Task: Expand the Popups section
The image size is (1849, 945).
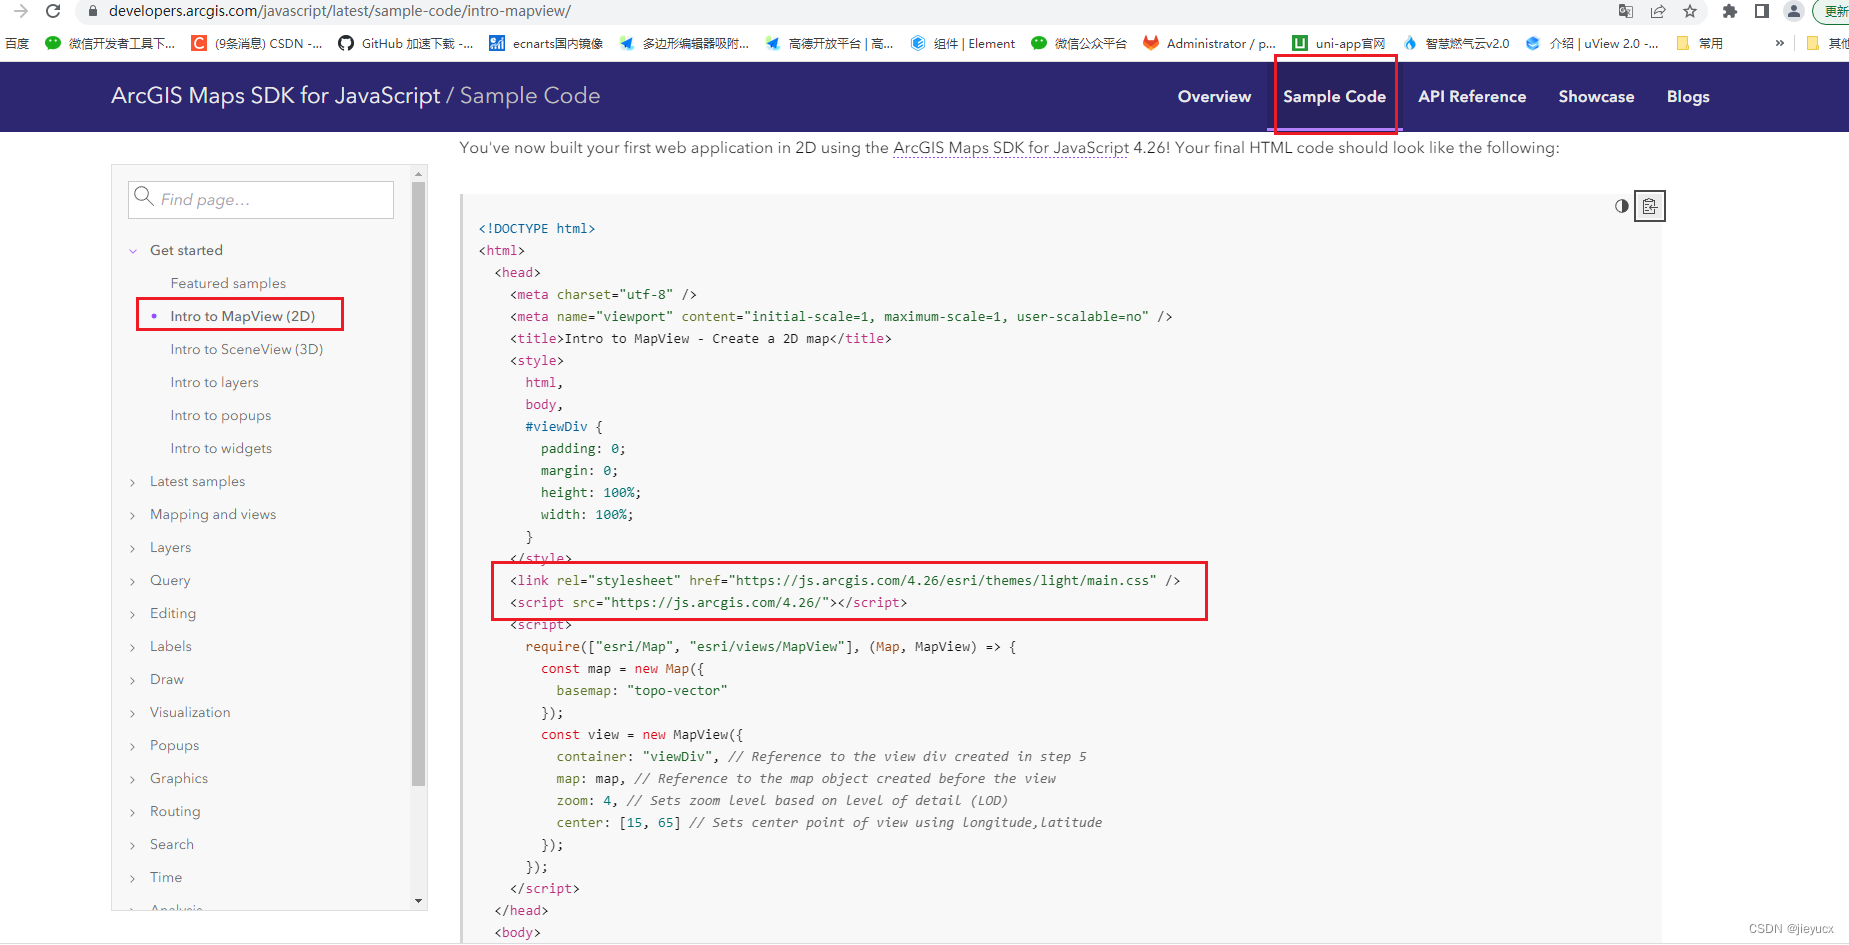Action: tap(133, 746)
